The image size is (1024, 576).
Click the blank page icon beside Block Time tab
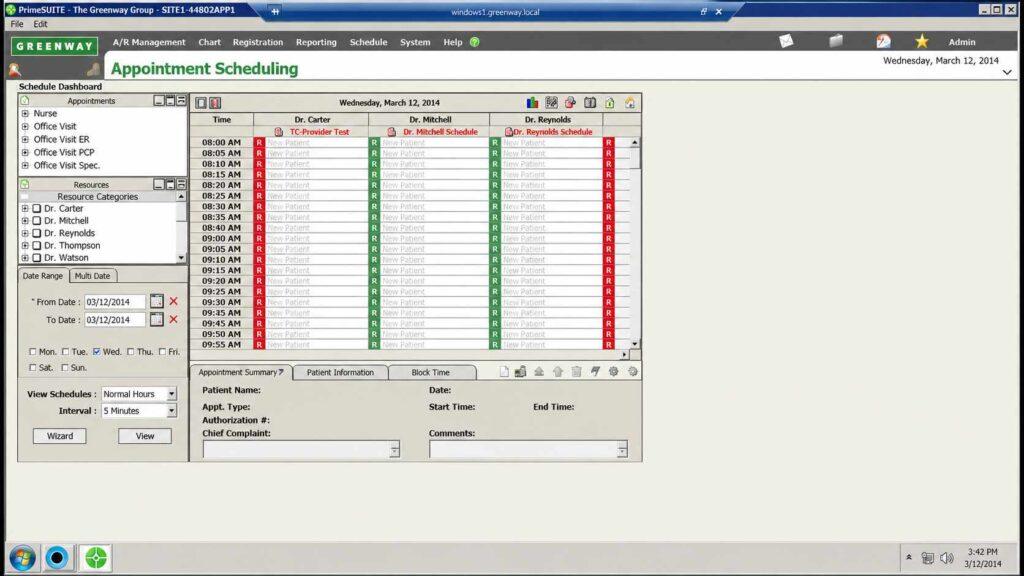pos(504,372)
